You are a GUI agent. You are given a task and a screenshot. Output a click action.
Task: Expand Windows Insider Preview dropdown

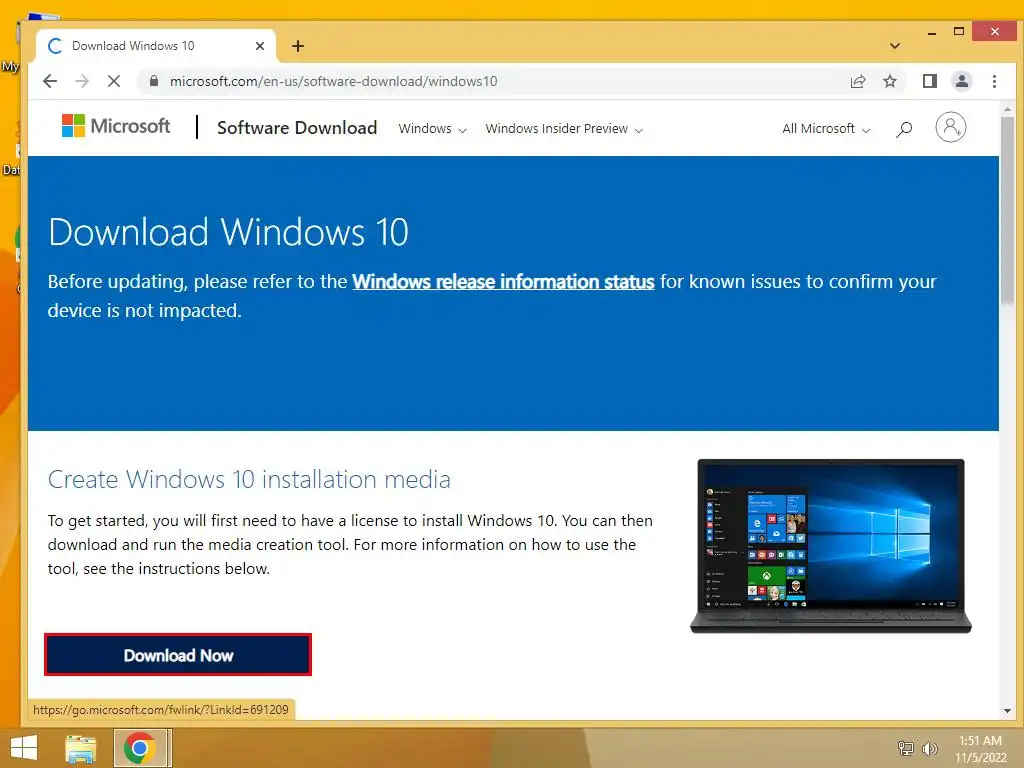tap(564, 129)
